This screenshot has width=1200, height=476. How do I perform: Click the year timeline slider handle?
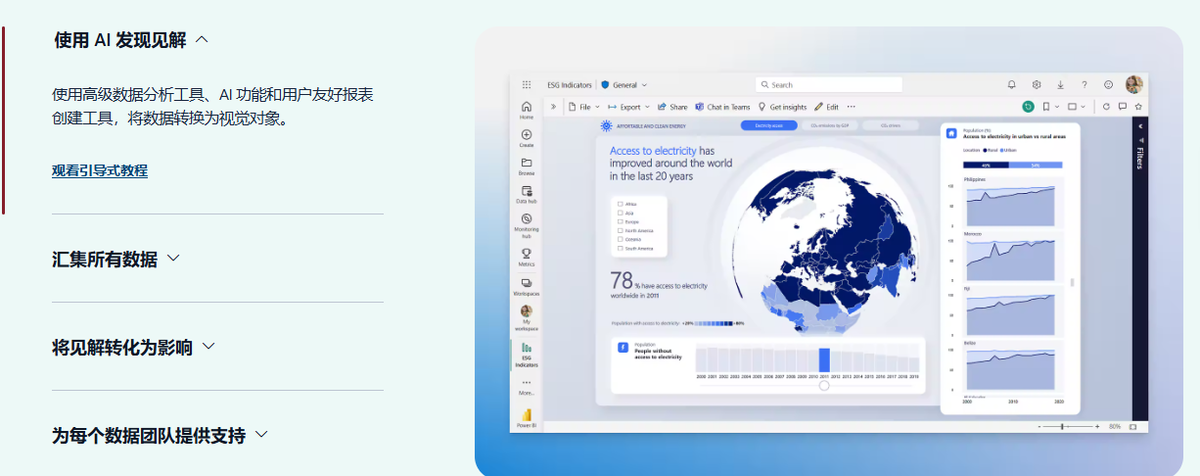tap(824, 385)
